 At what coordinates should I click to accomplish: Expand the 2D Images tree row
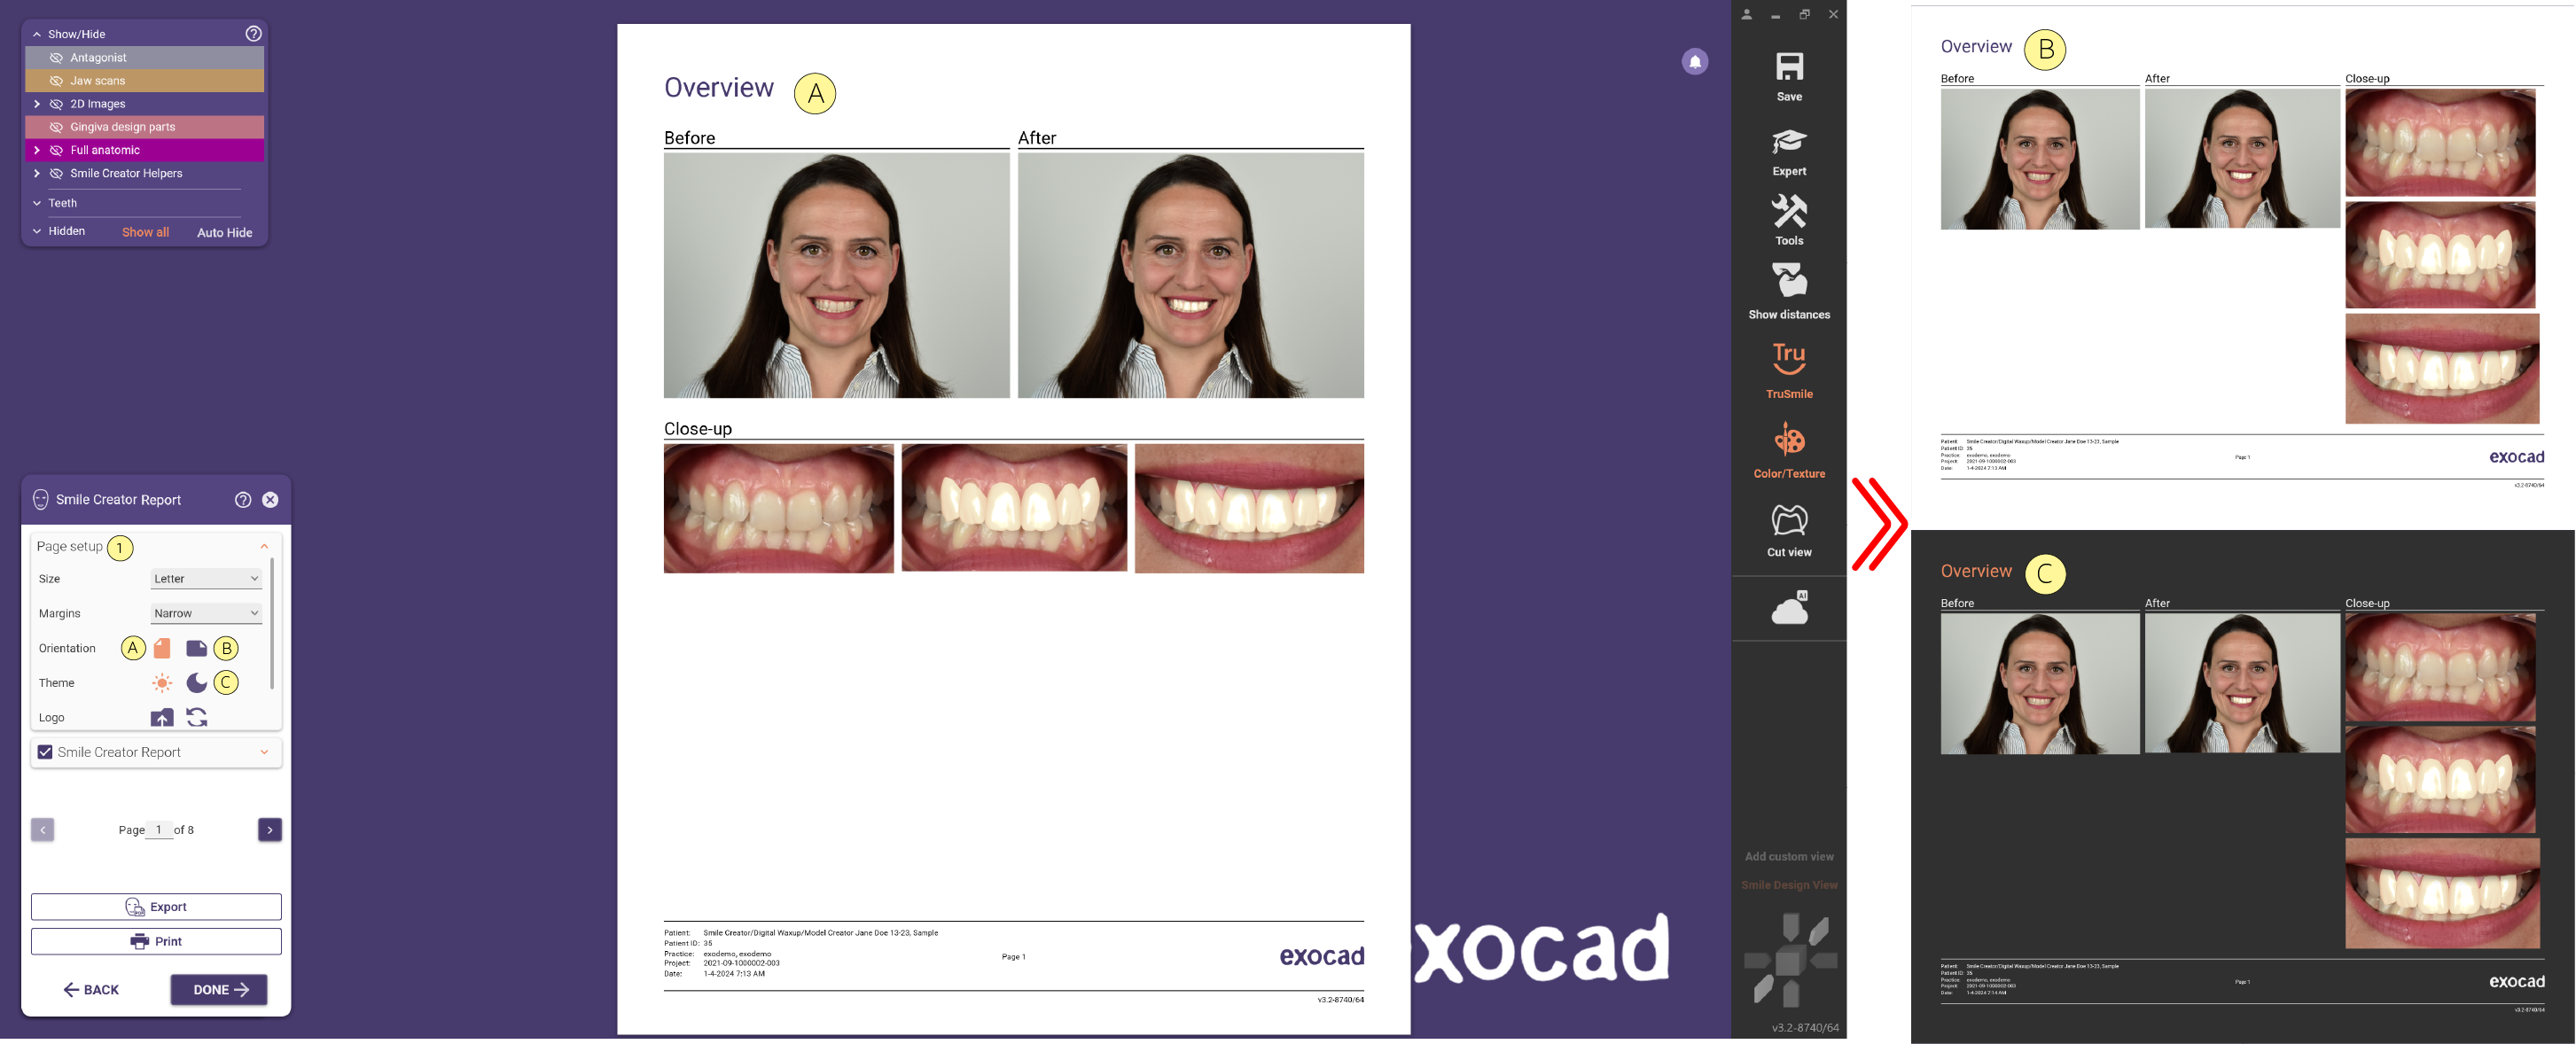pyautogui.click(x=37, y=104)
